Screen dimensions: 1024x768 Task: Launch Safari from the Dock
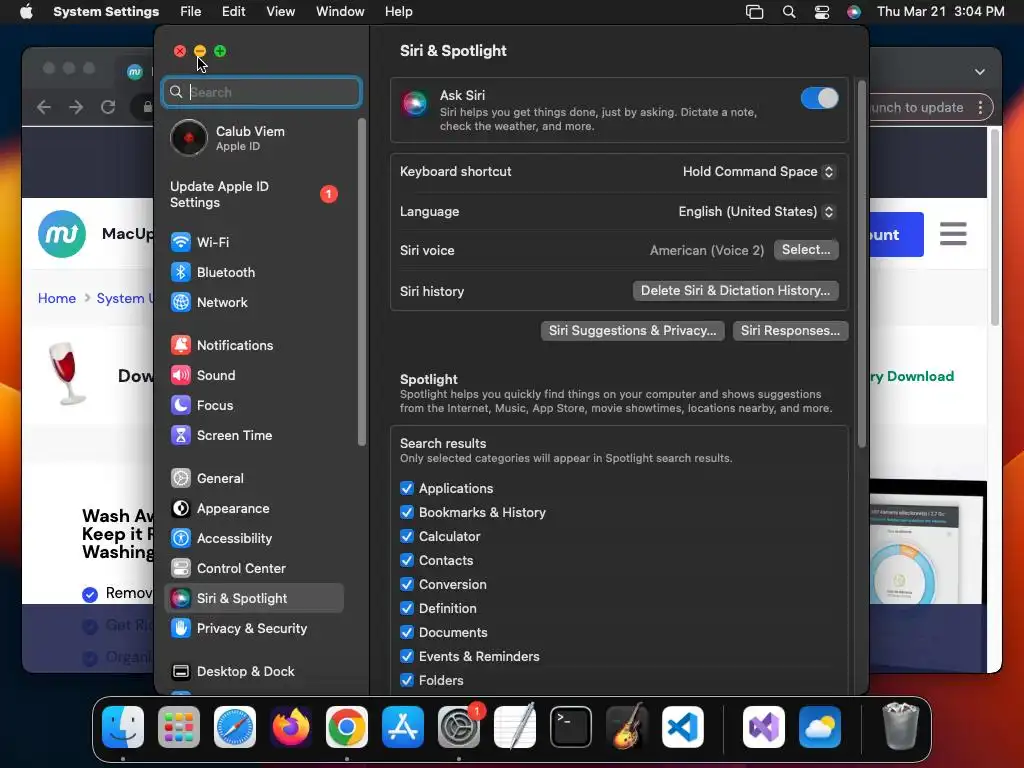235,727
